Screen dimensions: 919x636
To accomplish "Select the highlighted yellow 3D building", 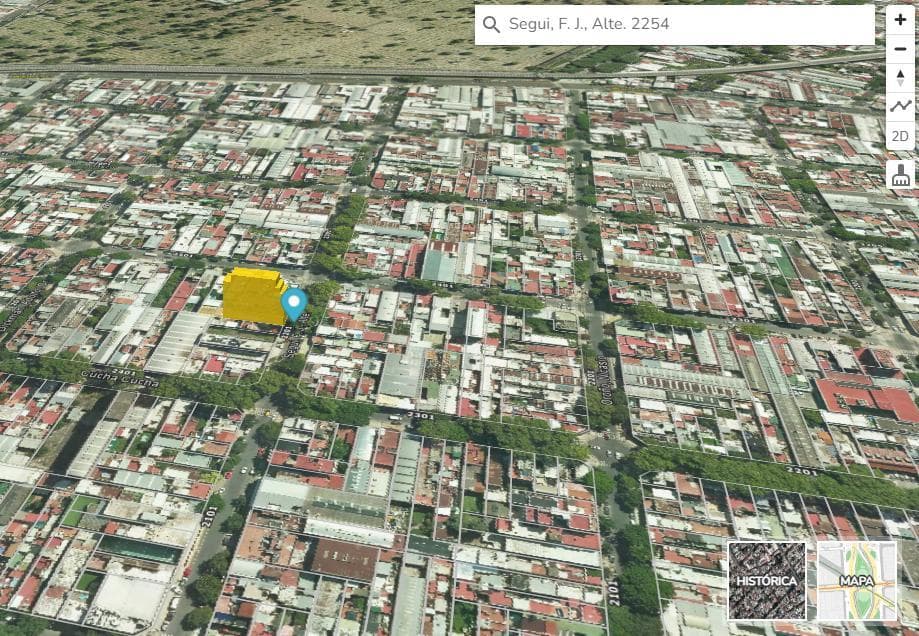I will click(x=252, y=296).
